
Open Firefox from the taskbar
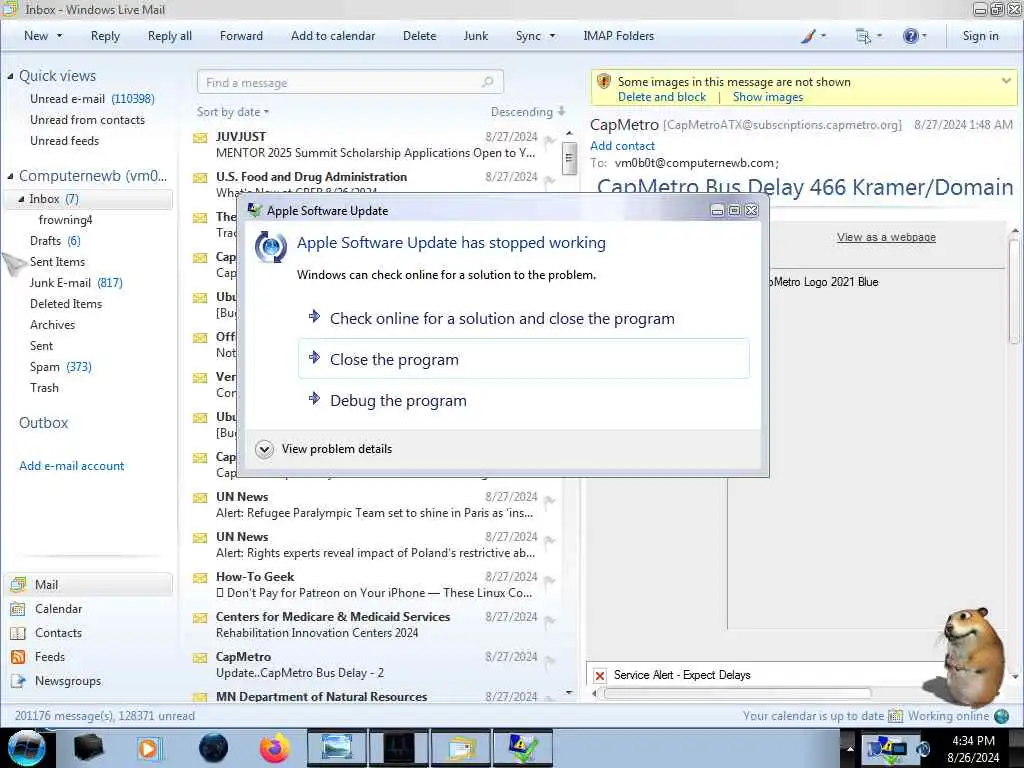pos(274,748)
